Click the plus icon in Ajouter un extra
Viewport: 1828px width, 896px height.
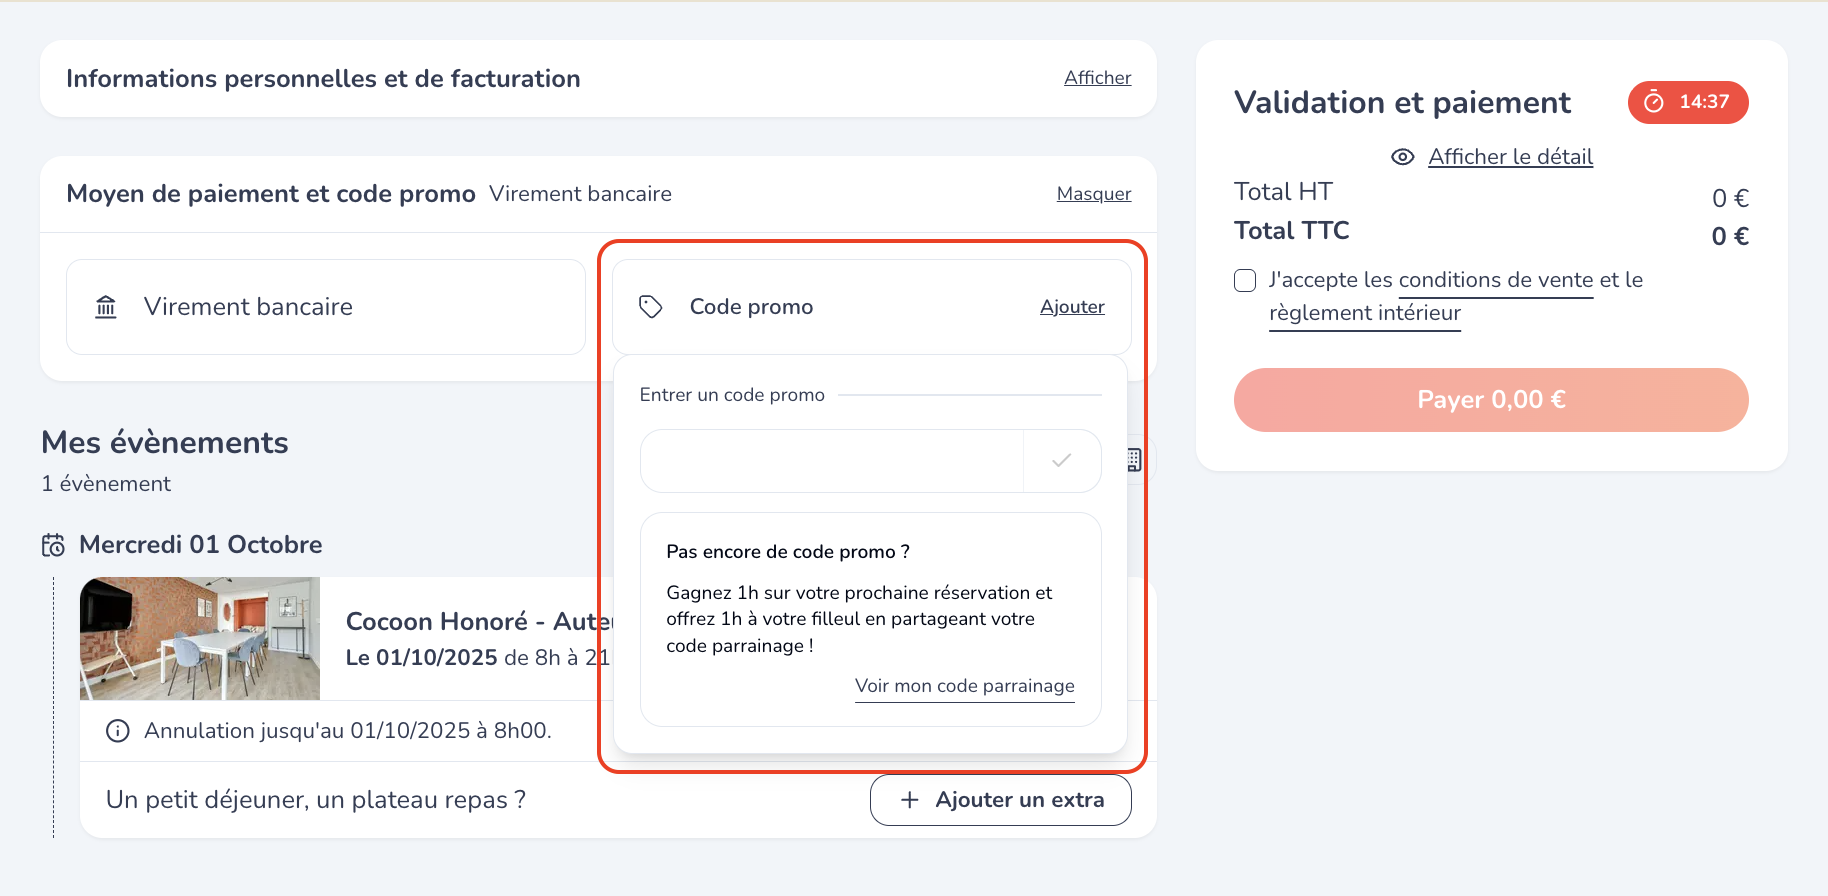[x=909, y=800]
